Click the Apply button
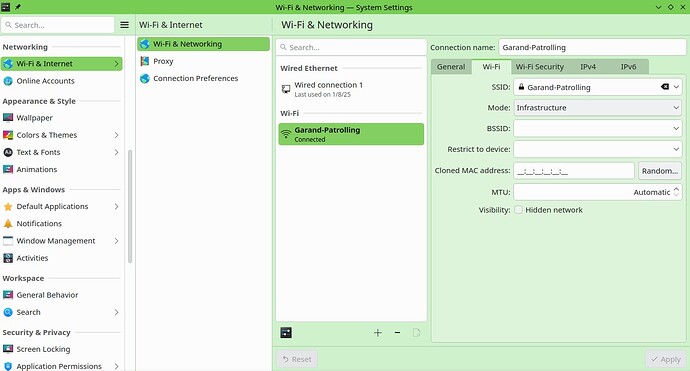690x371 pixels. coord(666,359)
